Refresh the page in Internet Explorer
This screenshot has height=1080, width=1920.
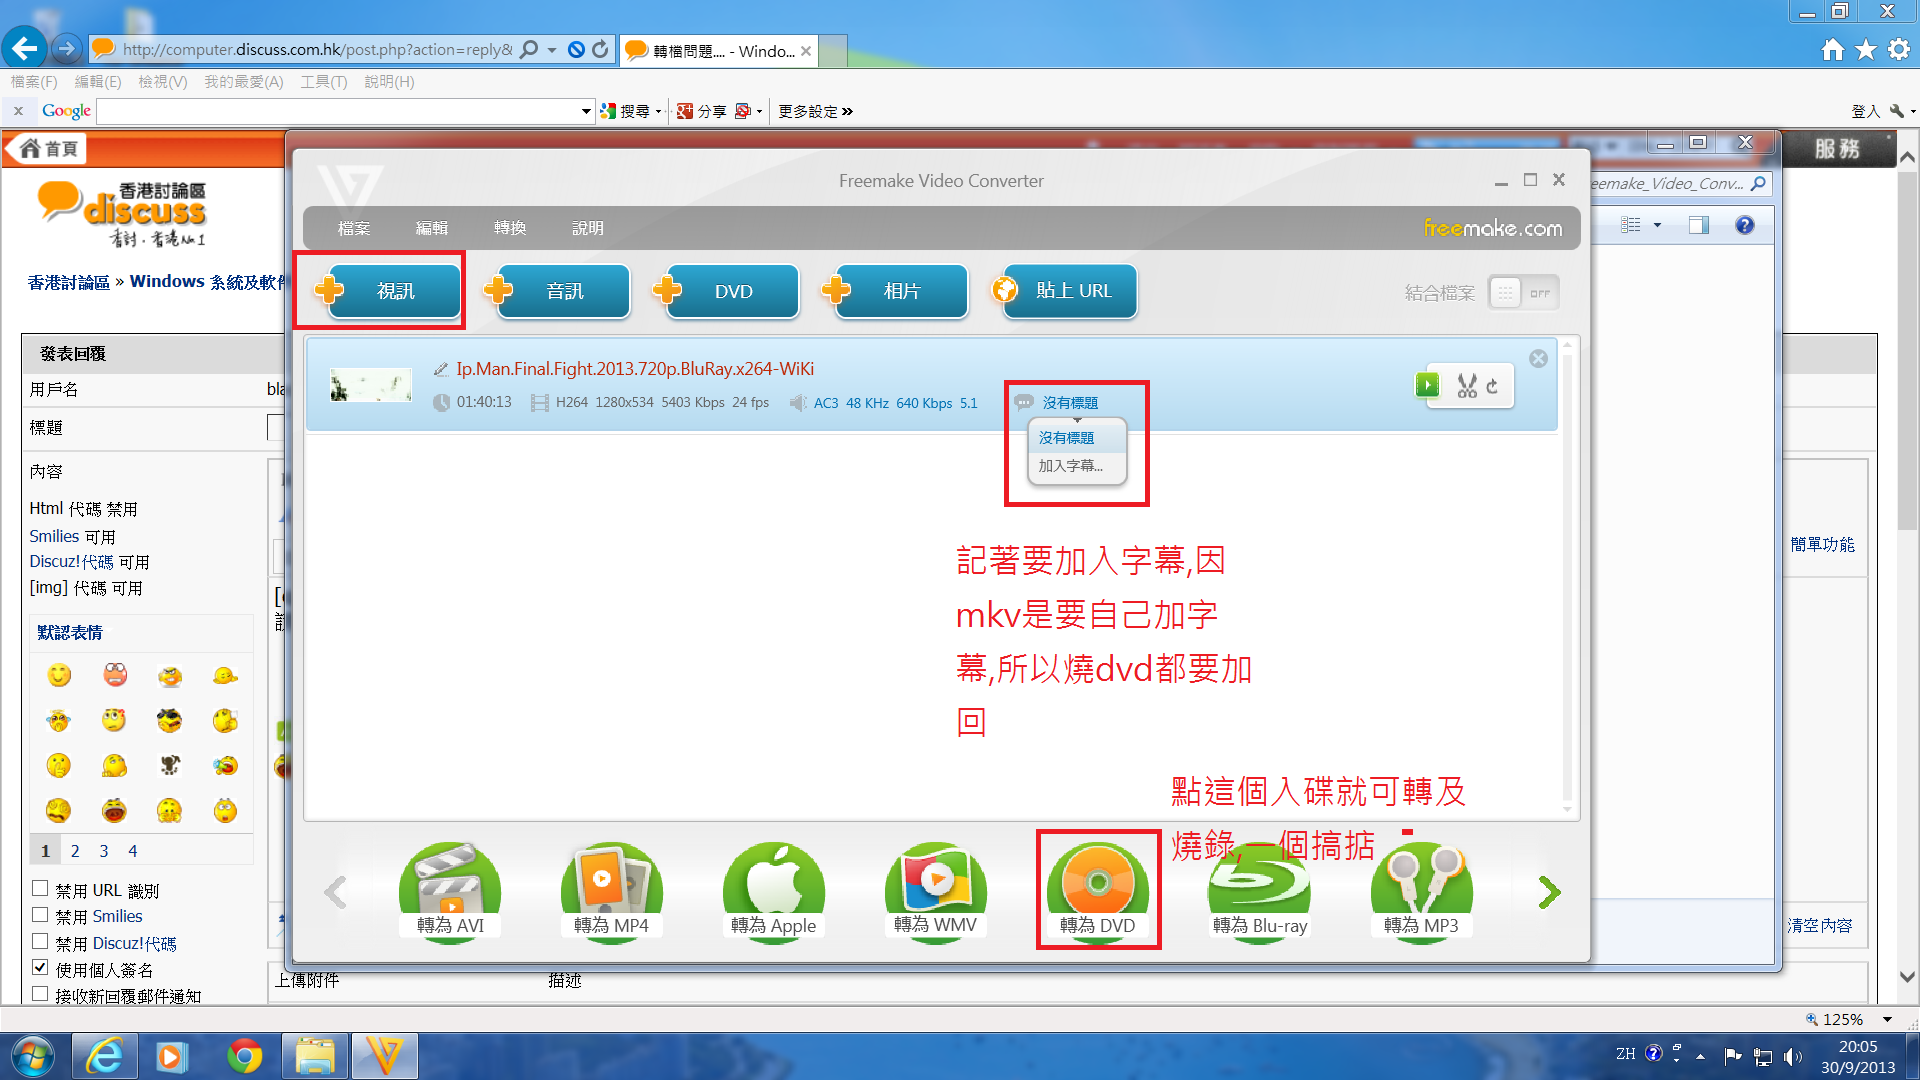tap(600, 49)
